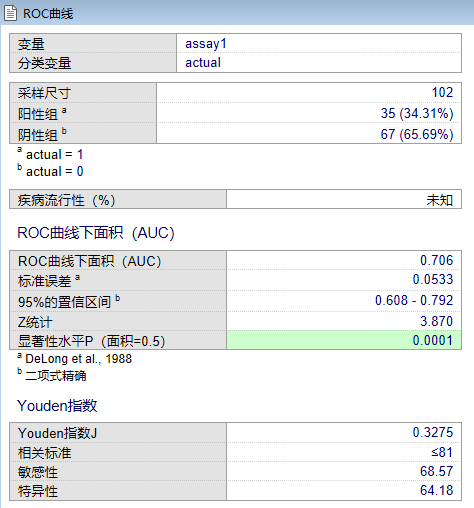Select the assay1 variable value
The image size is (474, 508).
coord(206,44)
